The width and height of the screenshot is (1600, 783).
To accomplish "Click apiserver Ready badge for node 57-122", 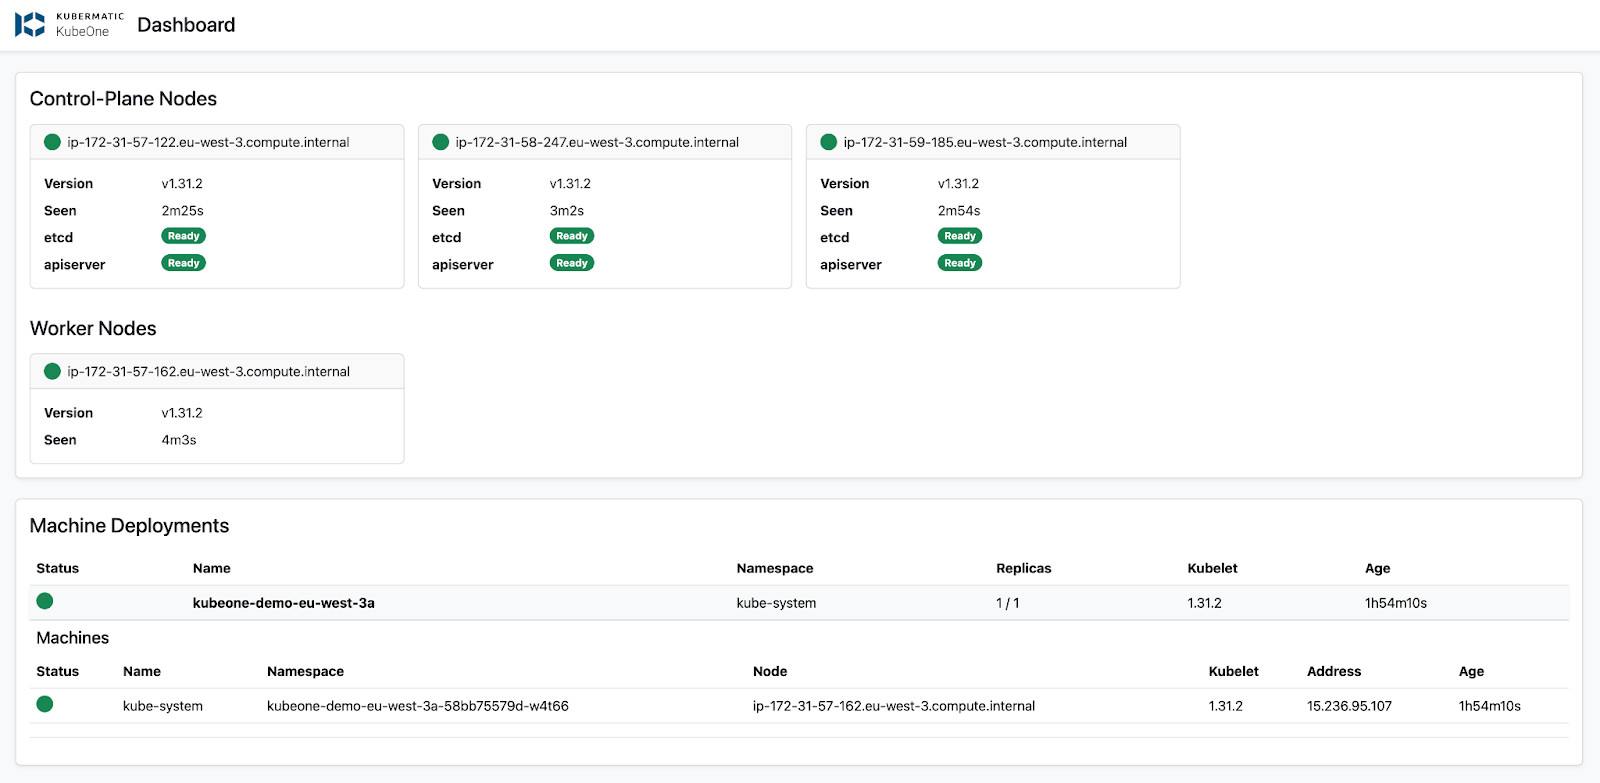I will (x=183, y=263).
